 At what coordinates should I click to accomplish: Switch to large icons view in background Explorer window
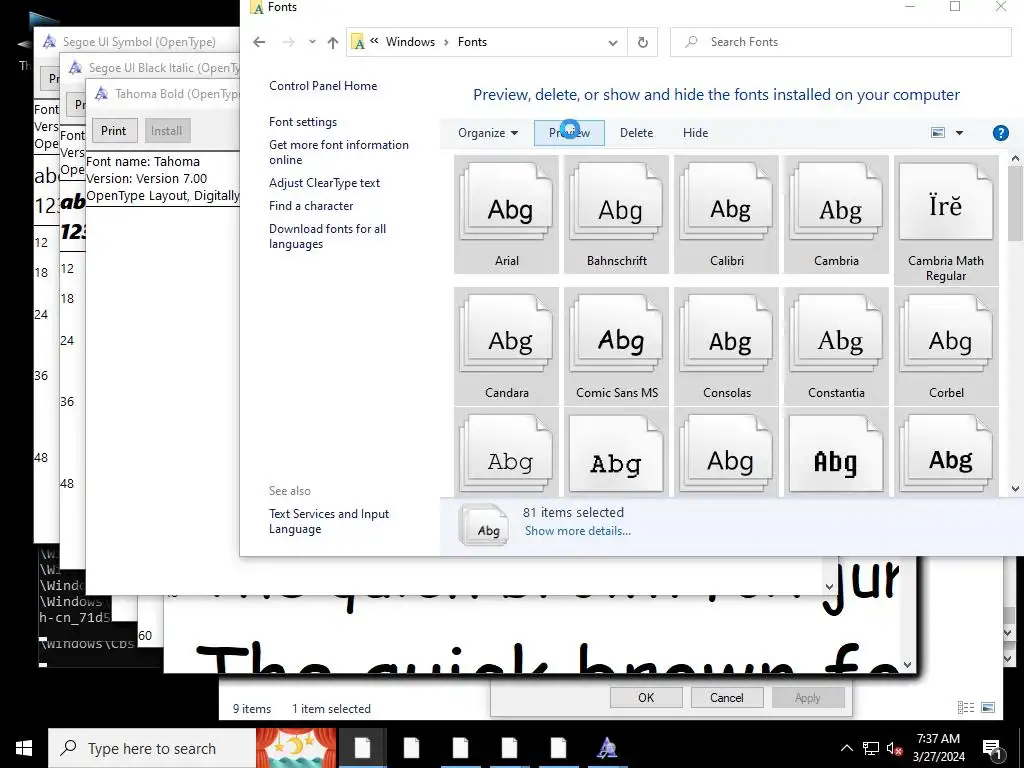point(988,707)
